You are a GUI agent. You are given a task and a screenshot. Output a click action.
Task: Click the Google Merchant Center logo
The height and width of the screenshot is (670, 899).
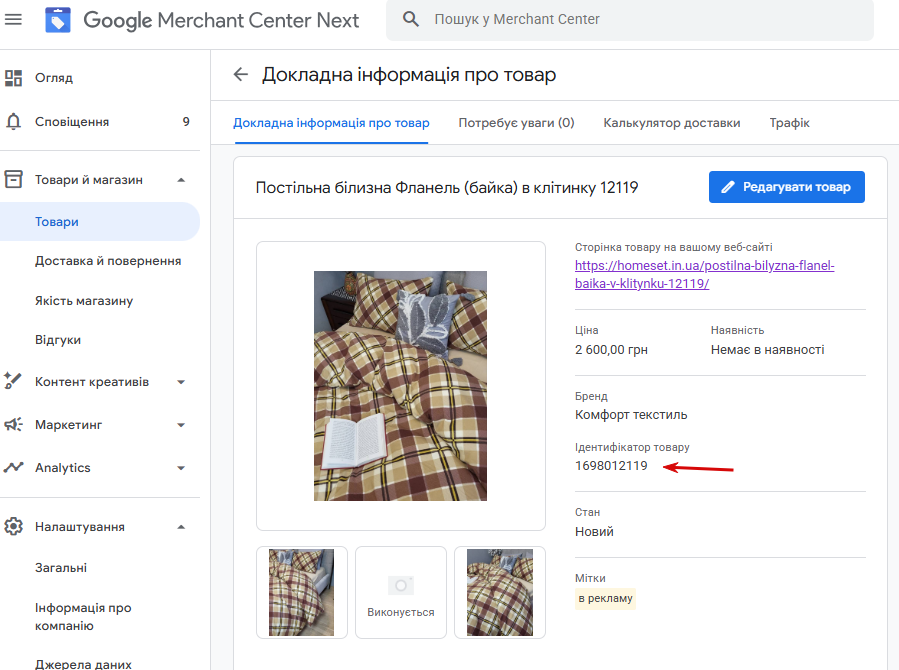[x=58, y=20]
